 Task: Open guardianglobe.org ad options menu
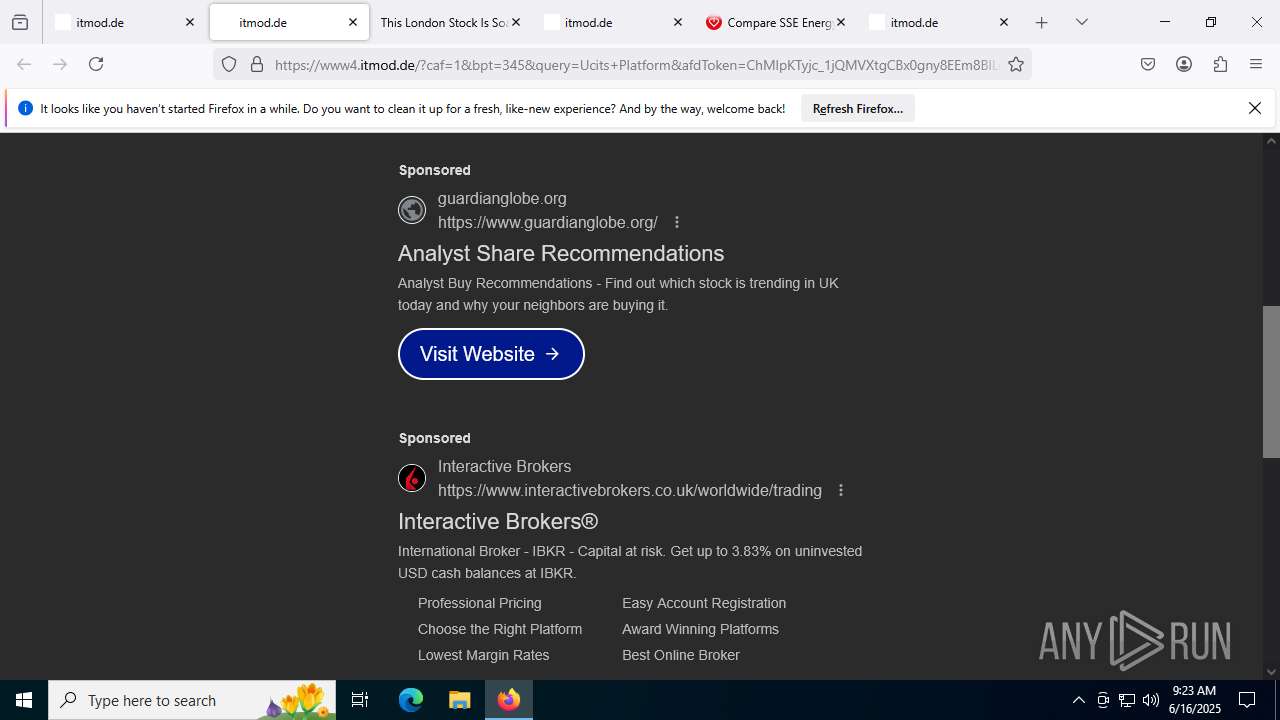[x=677, y=222]
